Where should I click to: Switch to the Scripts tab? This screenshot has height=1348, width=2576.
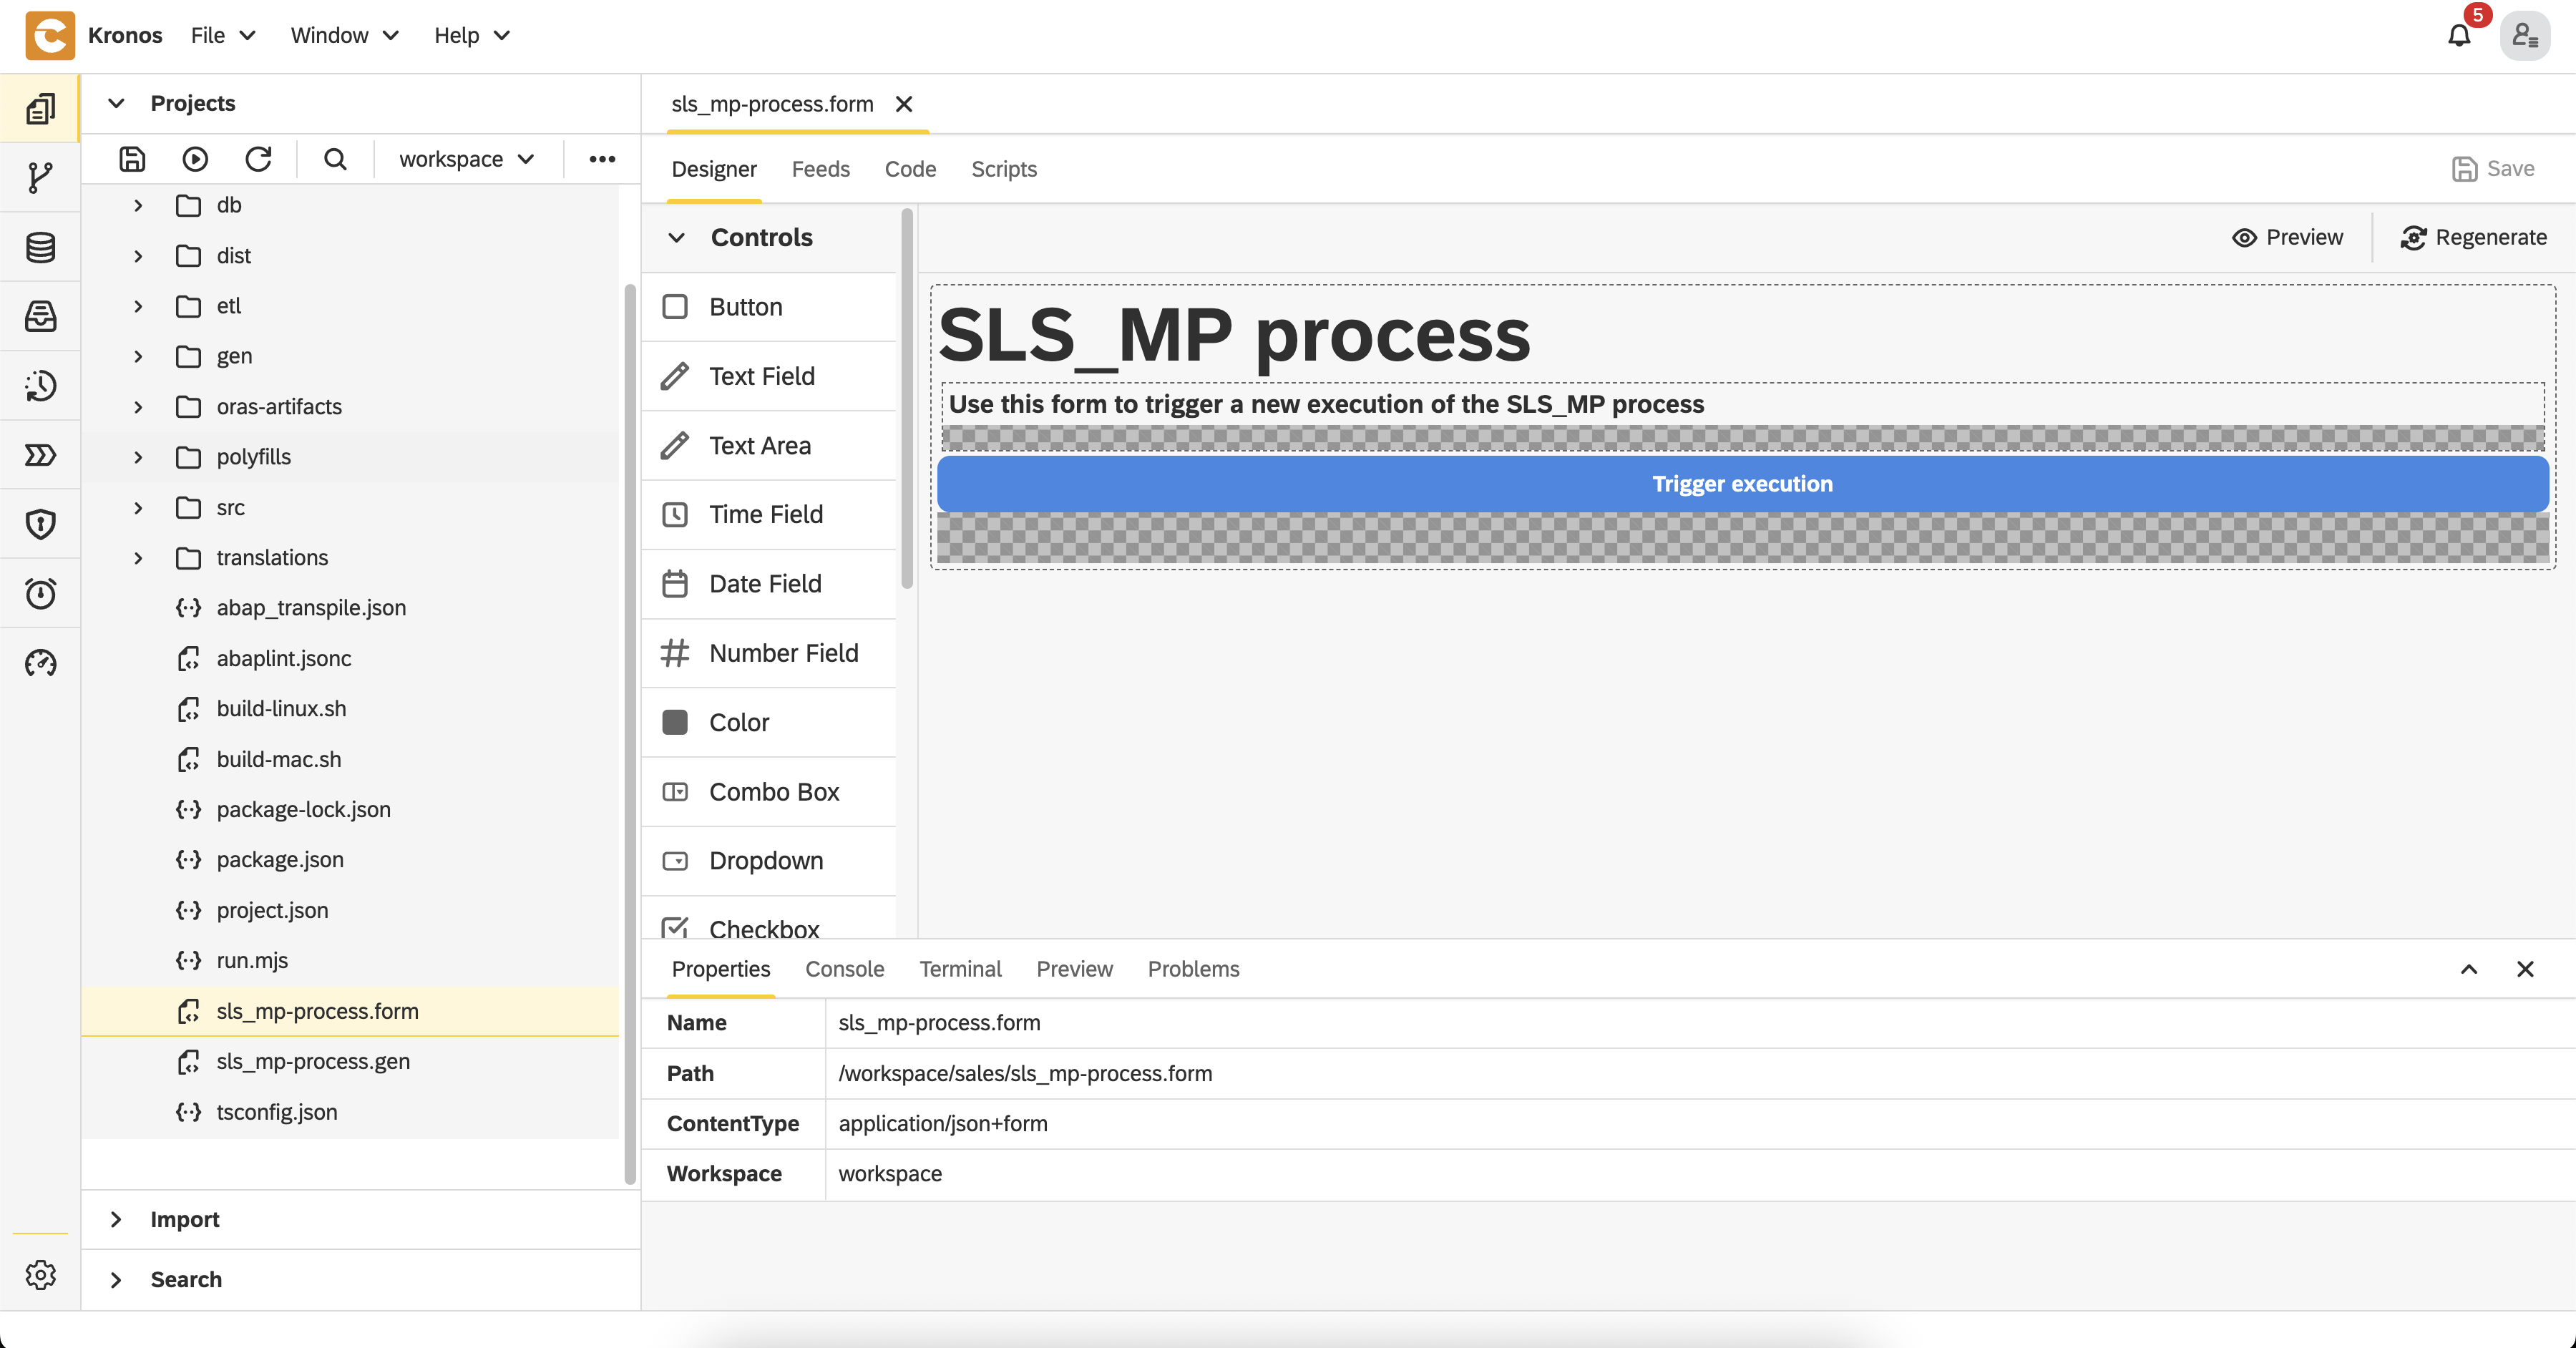point(1004,169)
